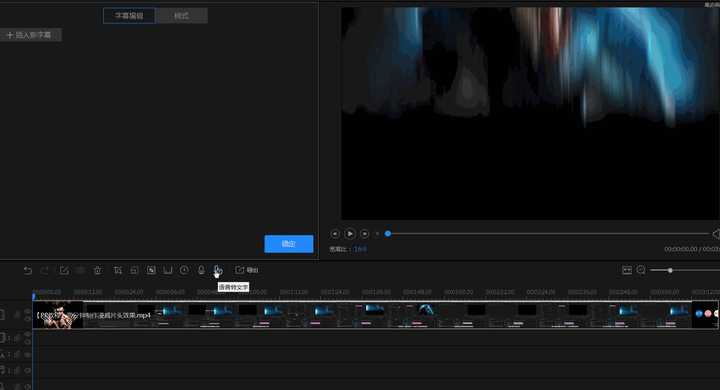Undo the last edit in toolbar
Screen dimensions: 720x390
coord(28,271)
